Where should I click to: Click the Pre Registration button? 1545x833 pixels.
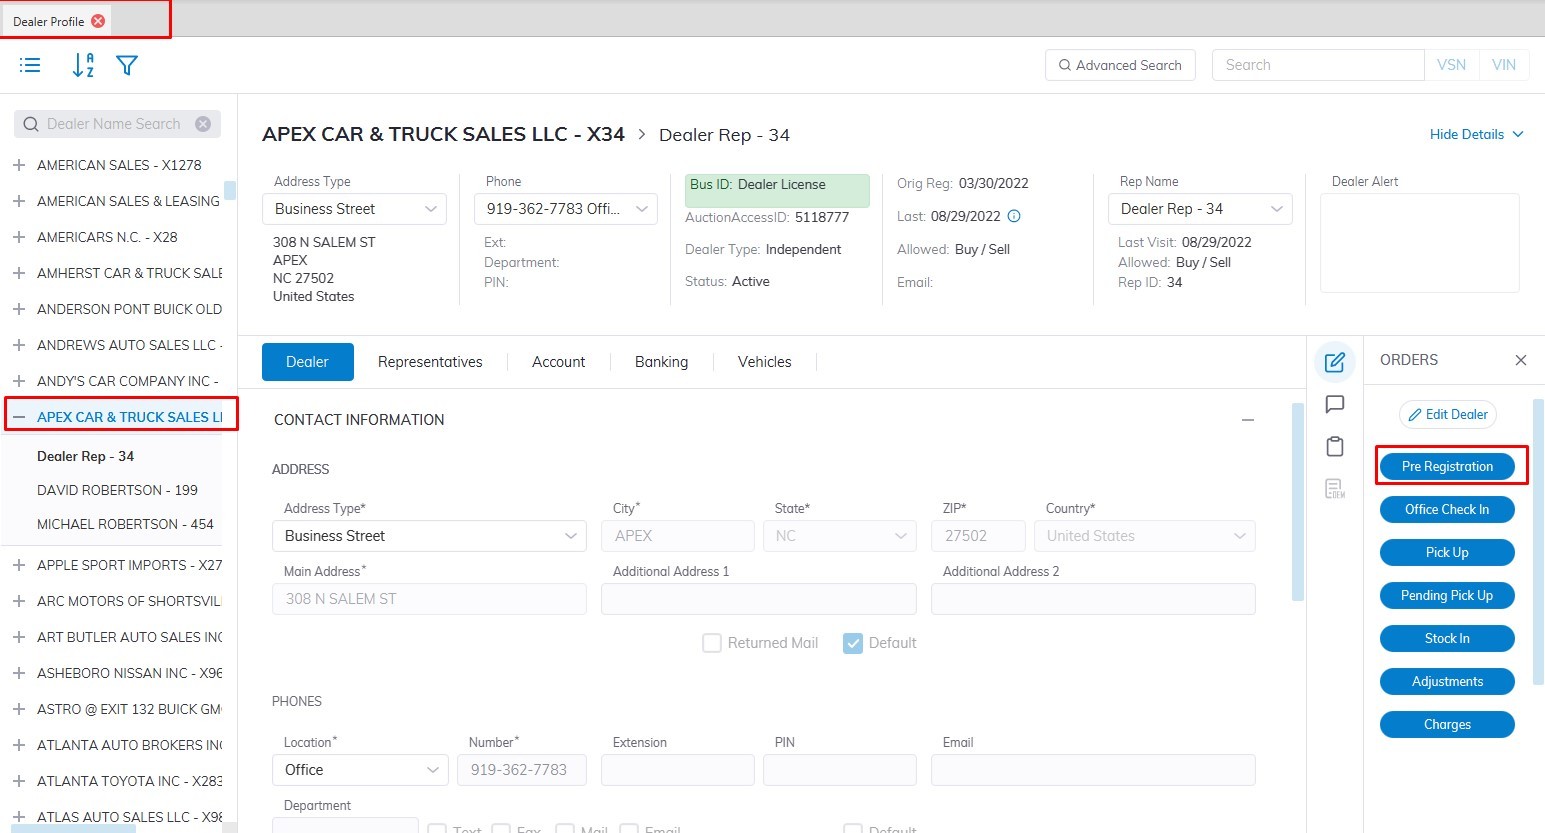tap(1447, 466)
